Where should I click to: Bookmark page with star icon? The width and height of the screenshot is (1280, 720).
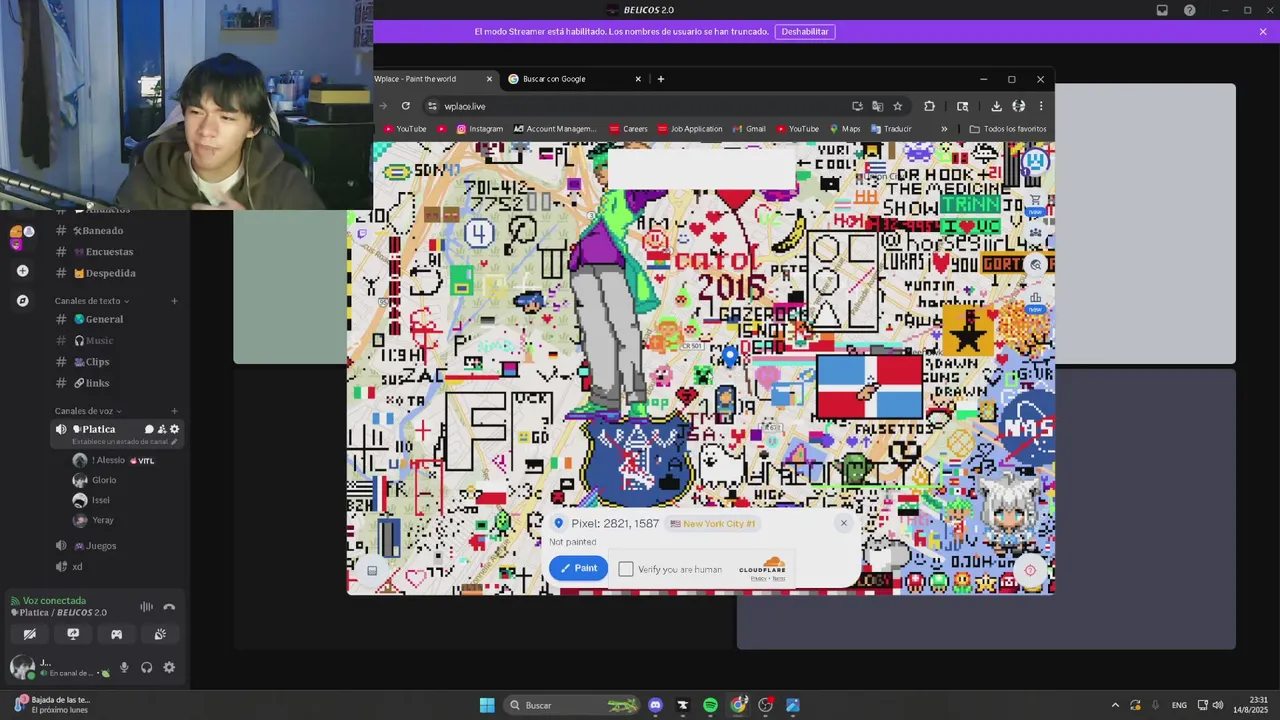pos(897,106)
